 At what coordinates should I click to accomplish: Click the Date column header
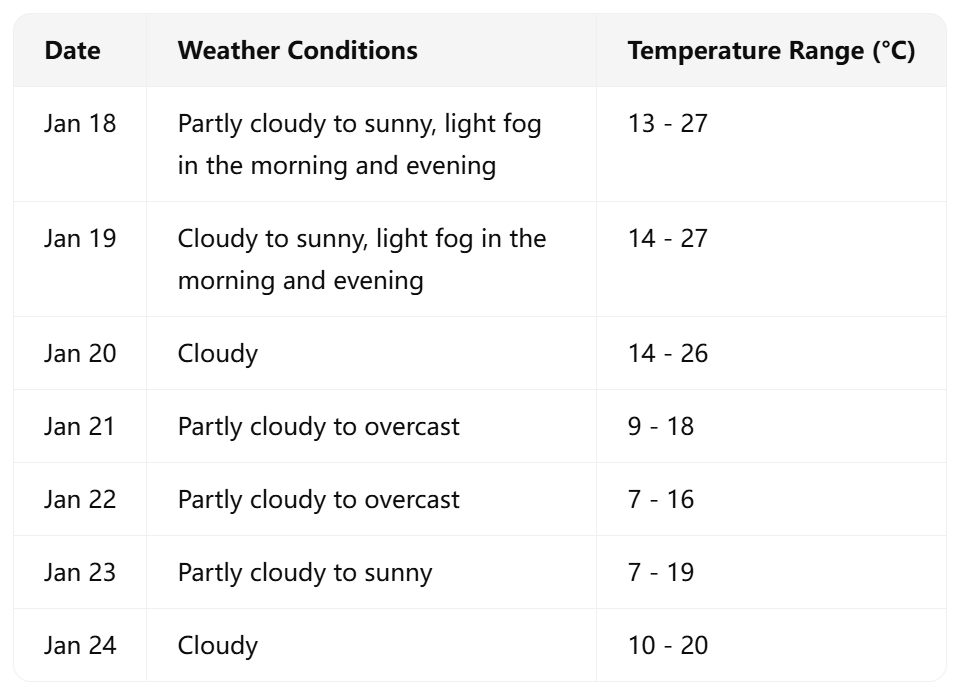(x=72, y=50)
